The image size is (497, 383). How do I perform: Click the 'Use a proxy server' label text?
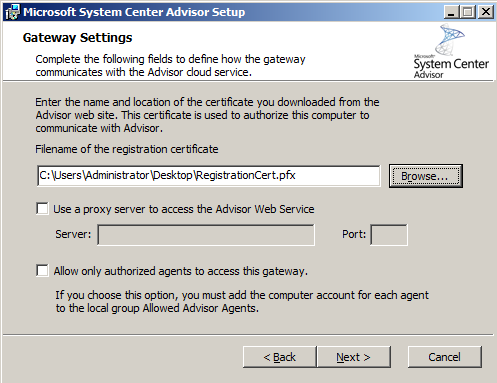[x=184, y=209]
